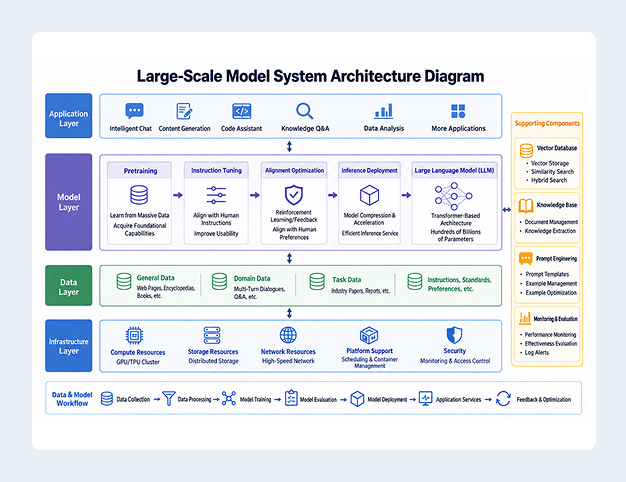626x482 pixels.
Task: Click database icon beside Instructions, Standards
Action: [415, 282]
